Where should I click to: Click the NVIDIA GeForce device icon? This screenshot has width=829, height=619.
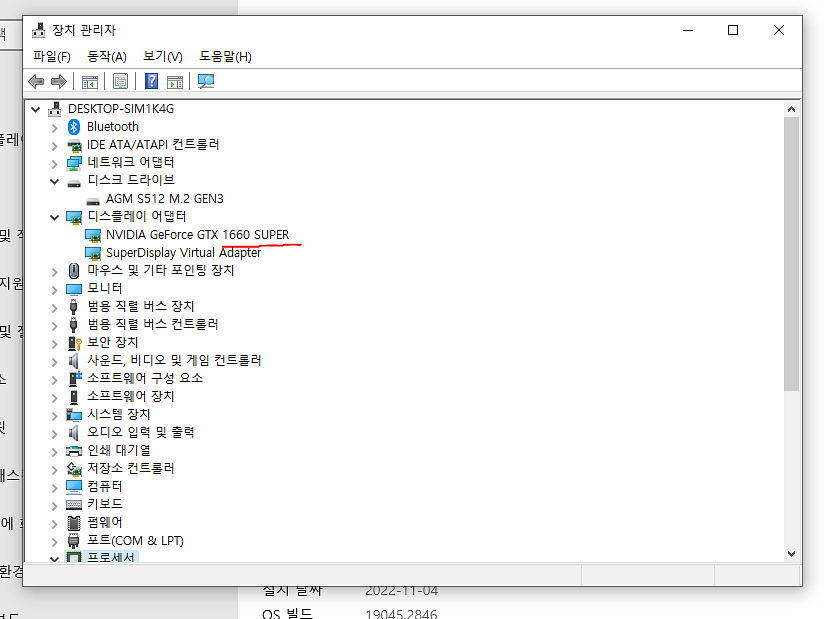pyautogui.click(x=93, y=235)
